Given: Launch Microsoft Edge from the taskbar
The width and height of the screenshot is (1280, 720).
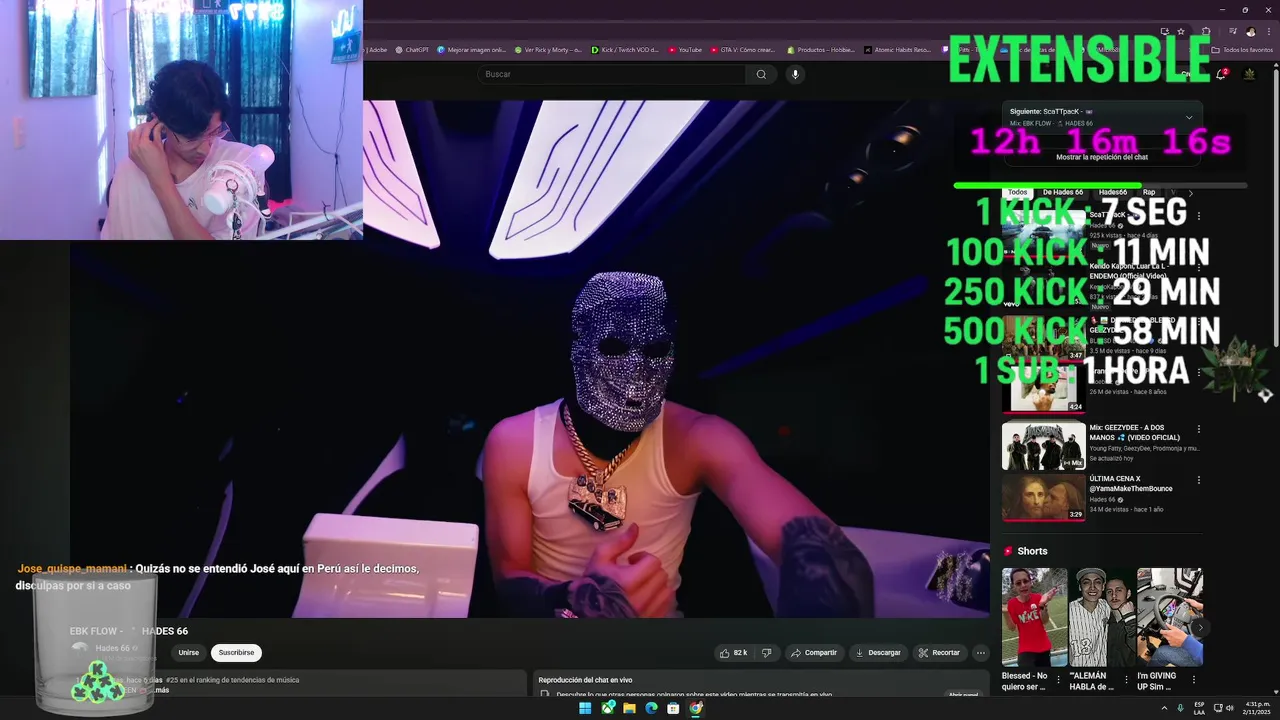Looking at the screenshot, I should coord(651,708).
